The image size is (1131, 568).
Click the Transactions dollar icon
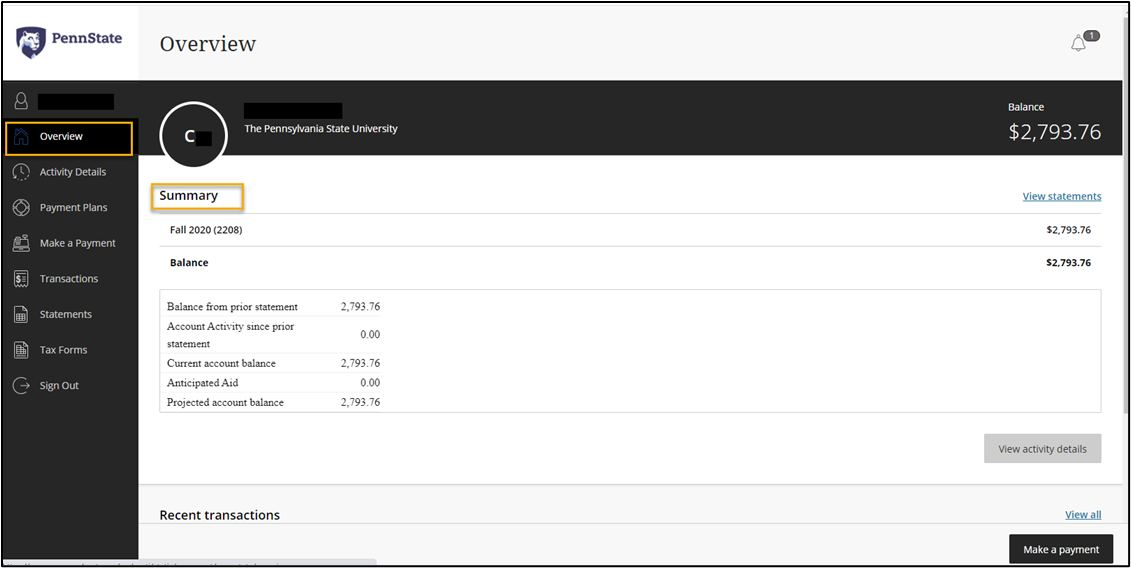[21, 279]
